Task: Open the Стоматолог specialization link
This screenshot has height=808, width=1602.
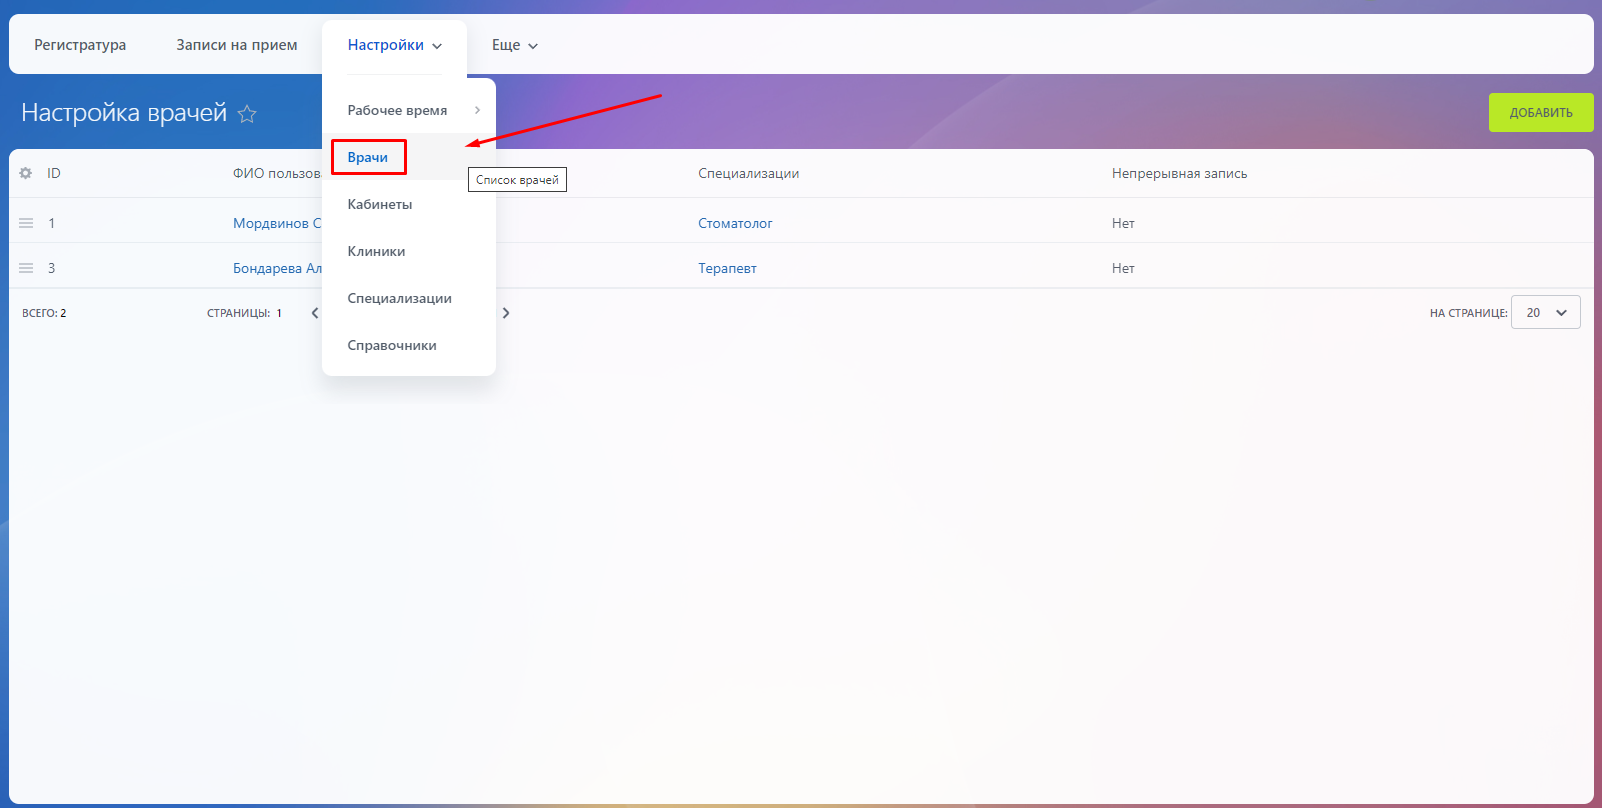Action: [x=735, y=223]
